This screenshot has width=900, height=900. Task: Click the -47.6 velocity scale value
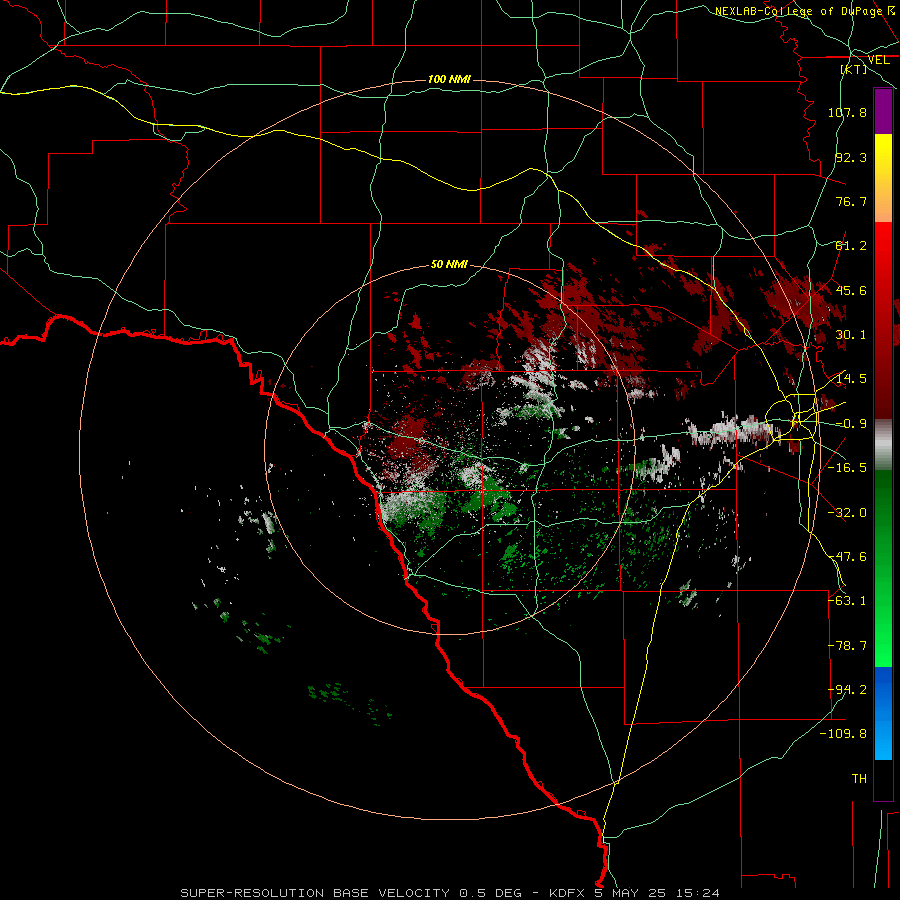(847, 557)
